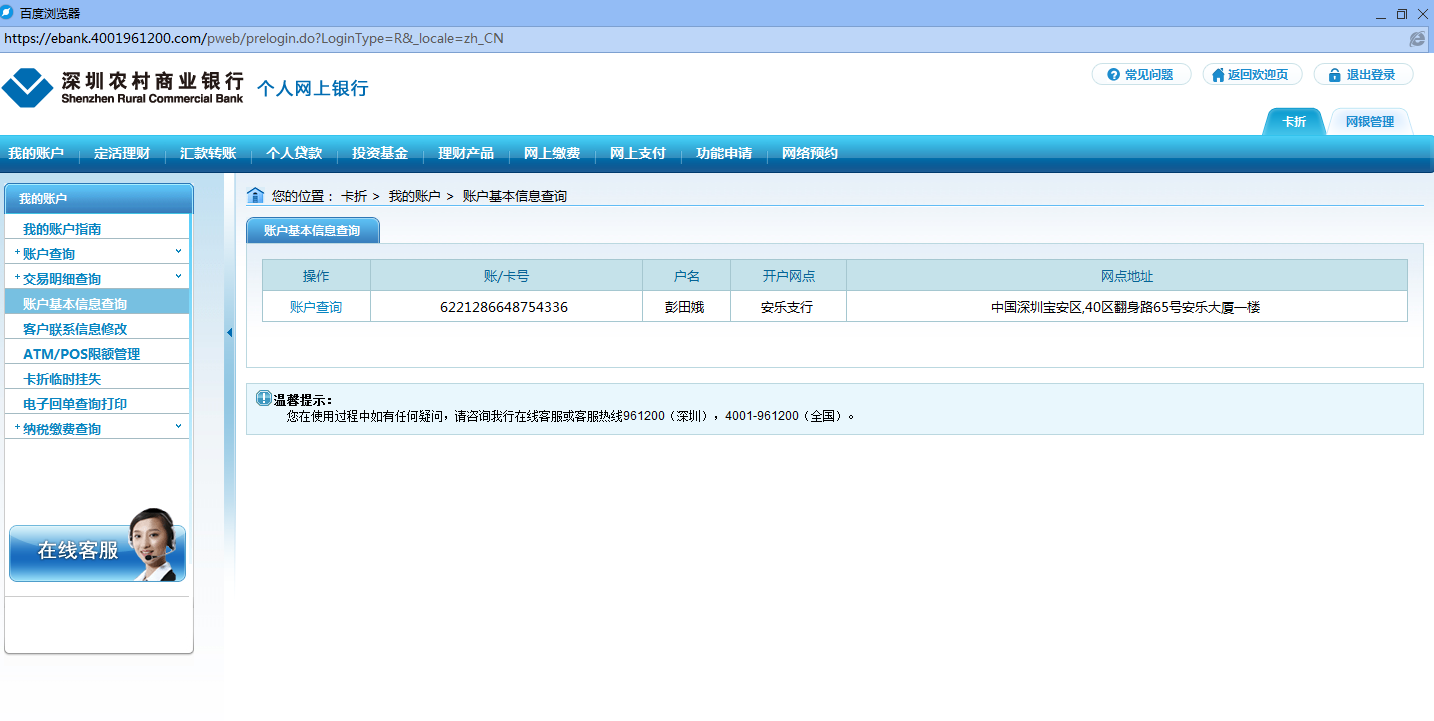Image resolution: width=1434 pixels, height=721 pixels.
Task: Click the home icon beside breadcrumb
Action: (x=255, y=195)
